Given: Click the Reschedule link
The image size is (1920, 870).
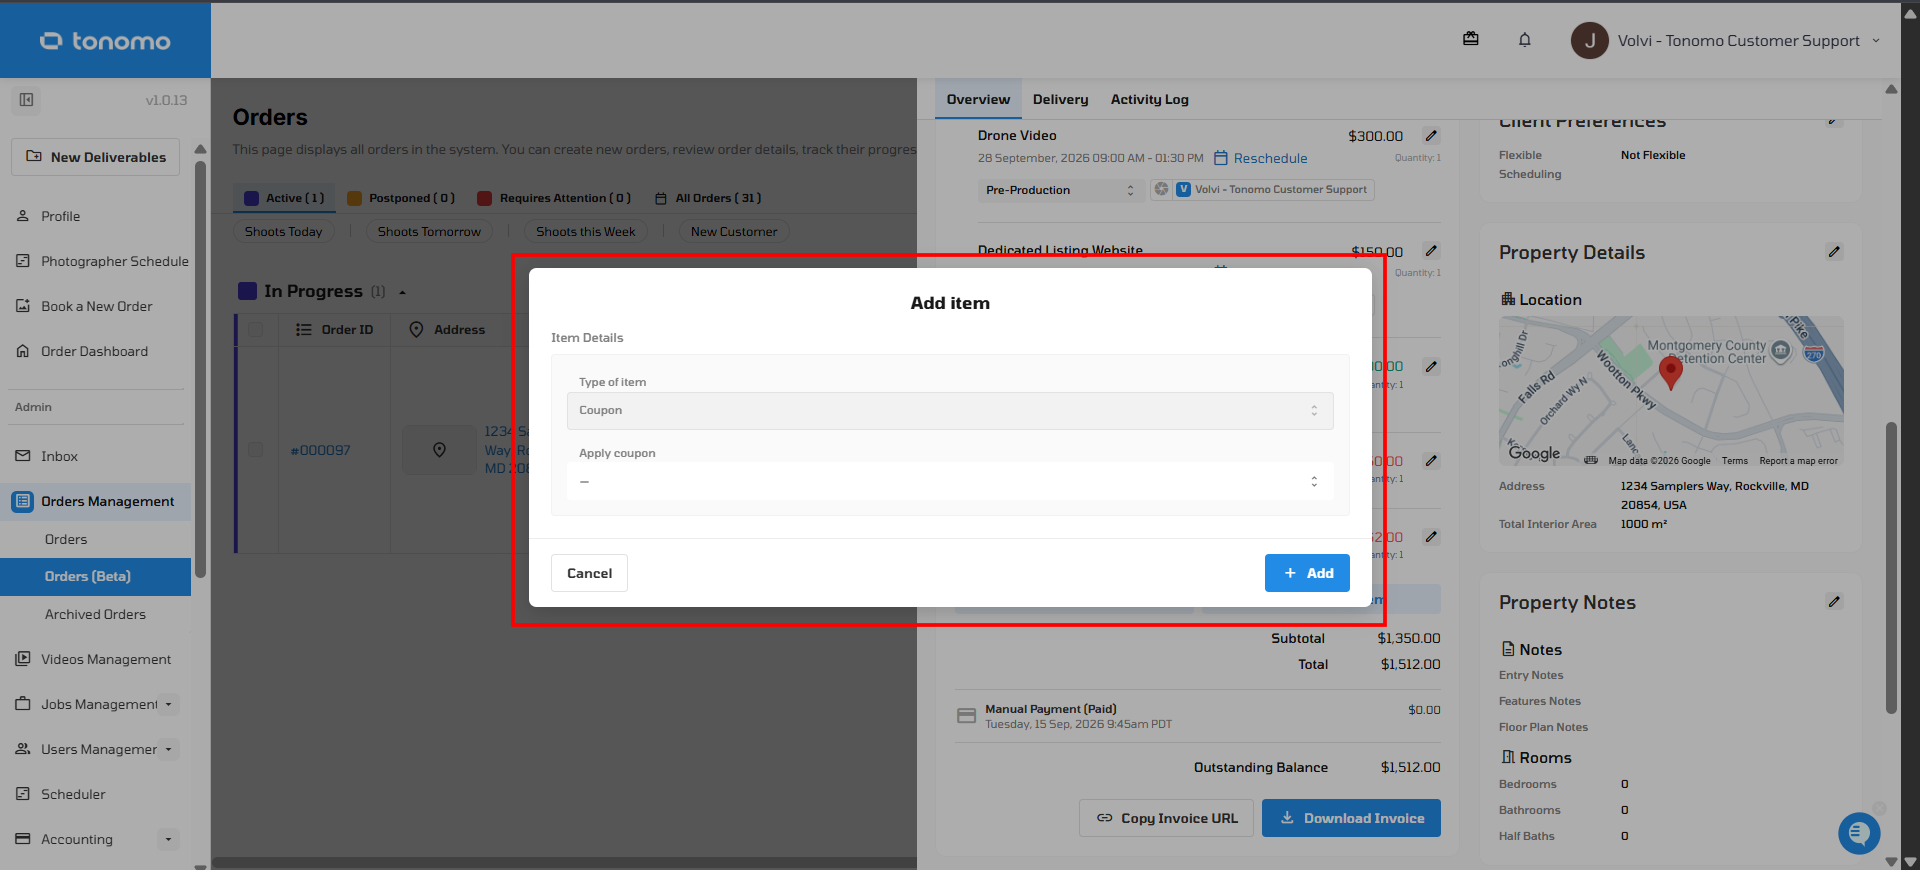Looking at the screenshot, I should point(1260,158).
